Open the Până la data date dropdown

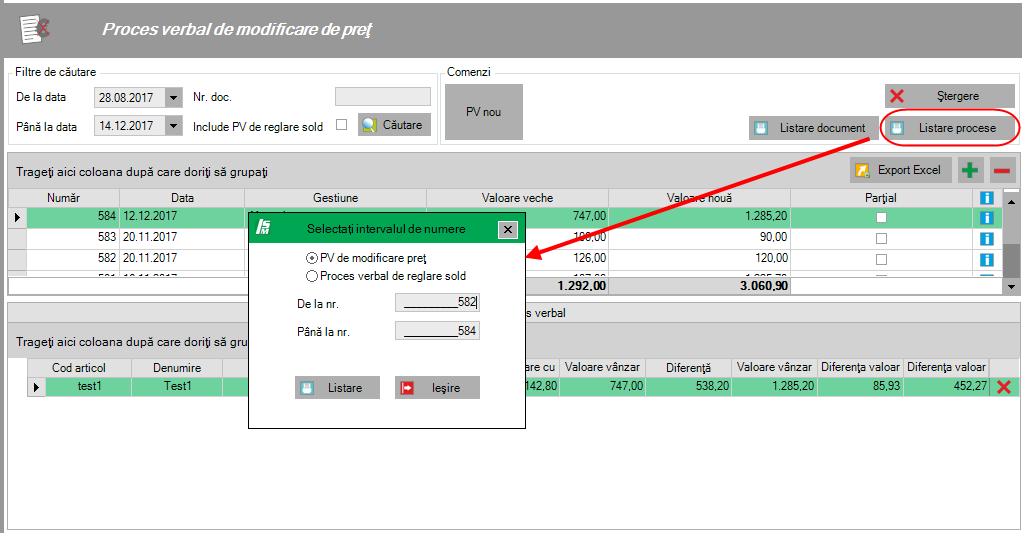point(173,125)
